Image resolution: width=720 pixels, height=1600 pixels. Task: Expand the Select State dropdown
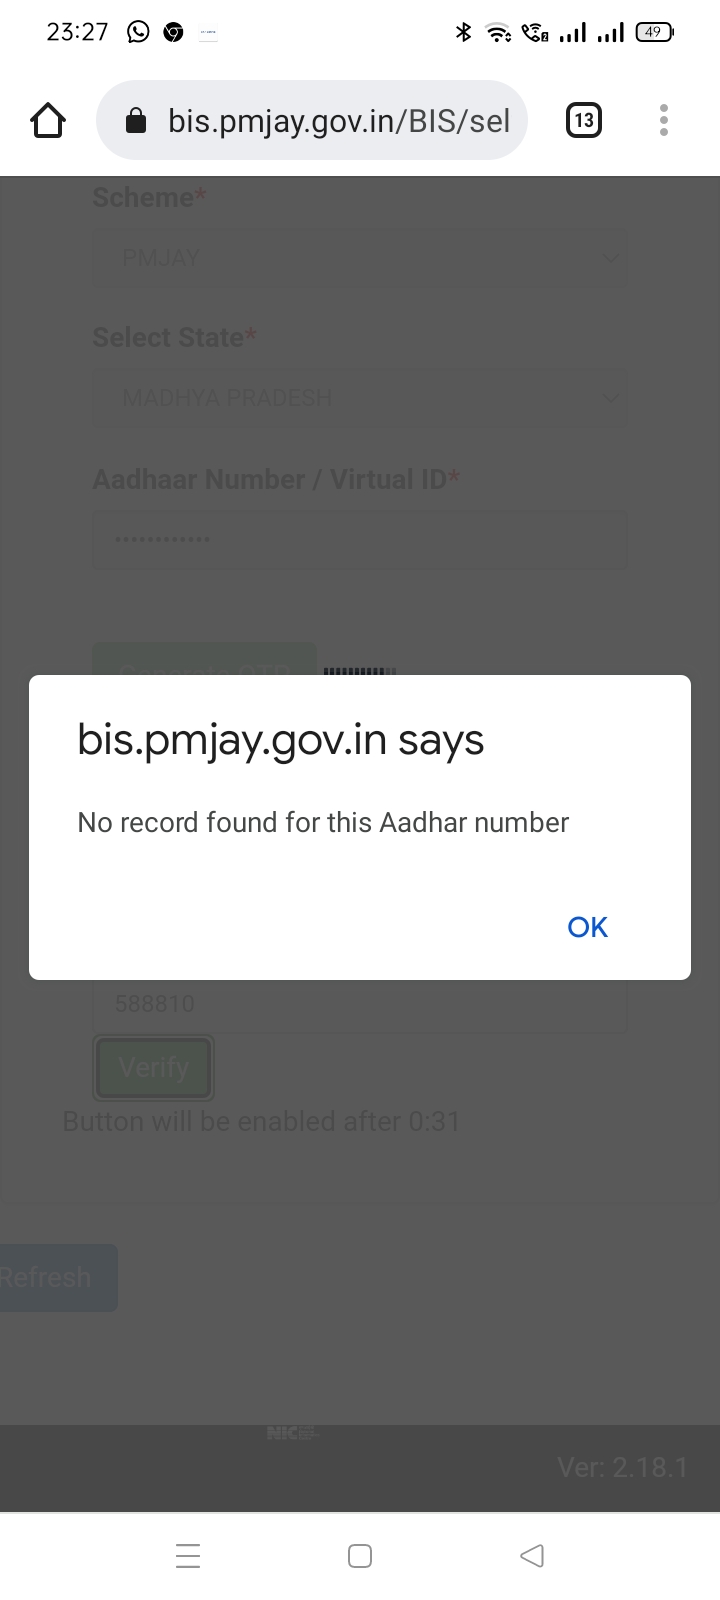click(x=360, y=398)
